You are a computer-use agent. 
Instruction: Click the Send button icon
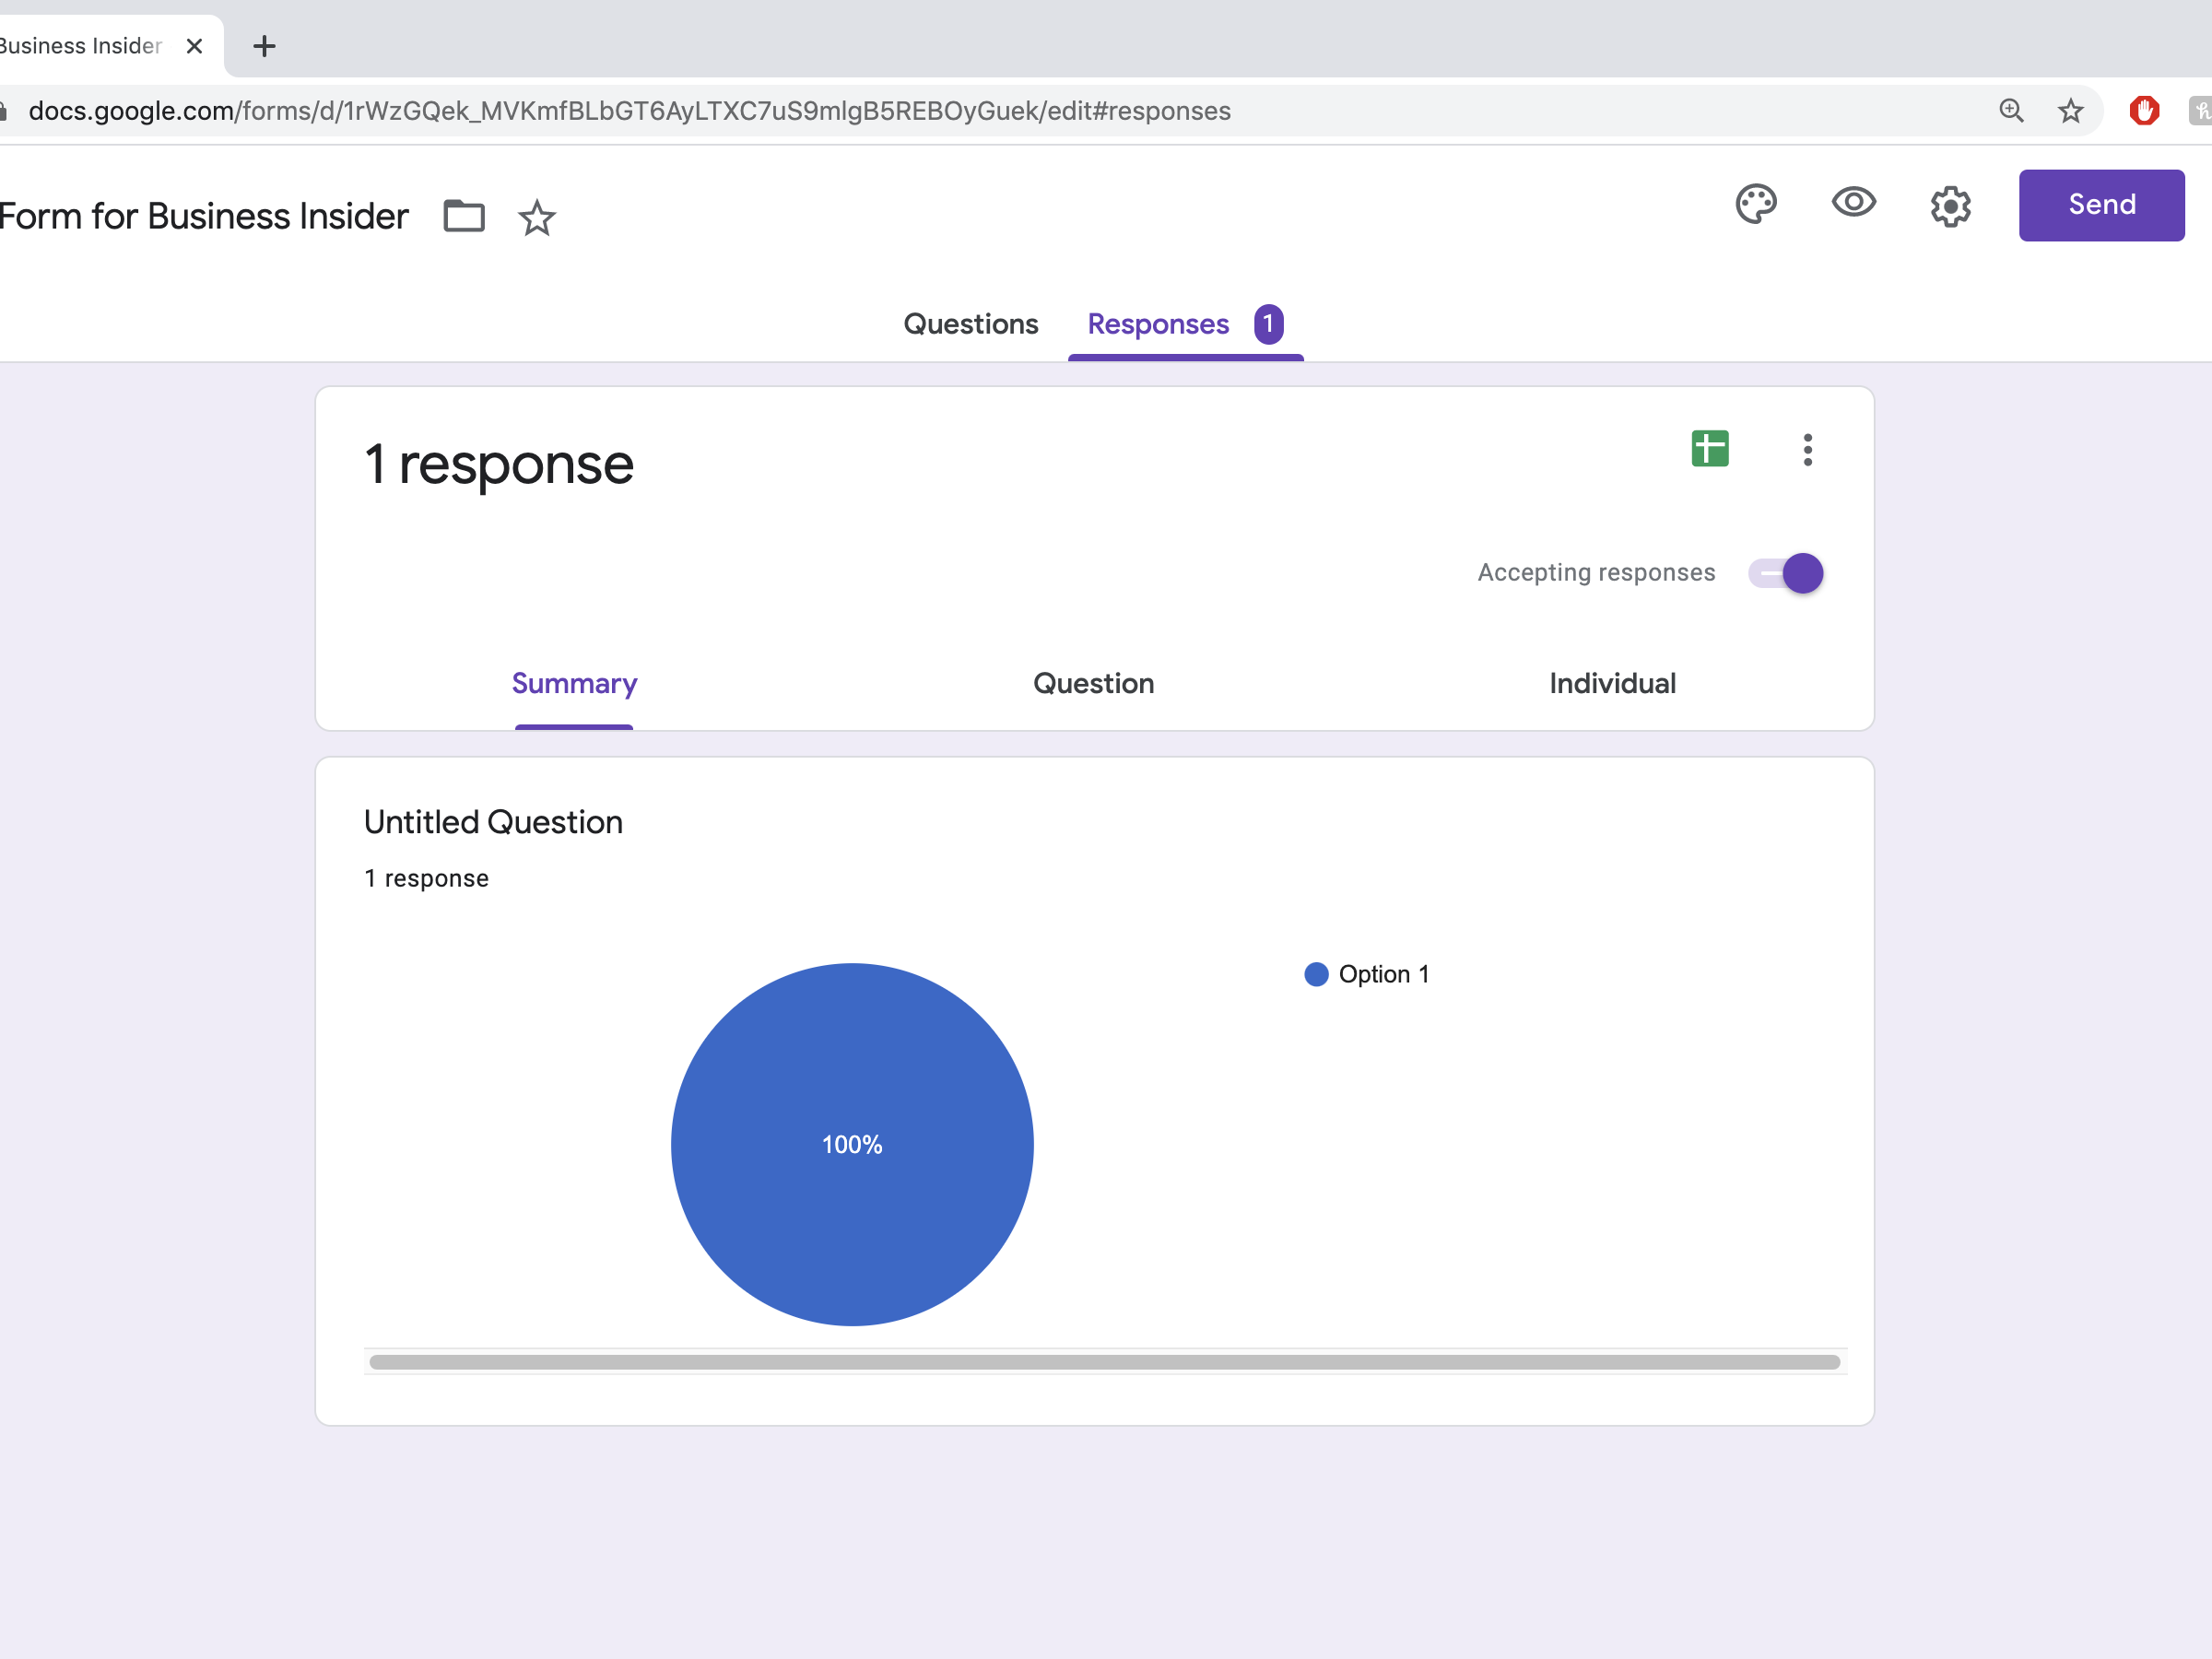pyautogui.click(x=2100, y=202)
